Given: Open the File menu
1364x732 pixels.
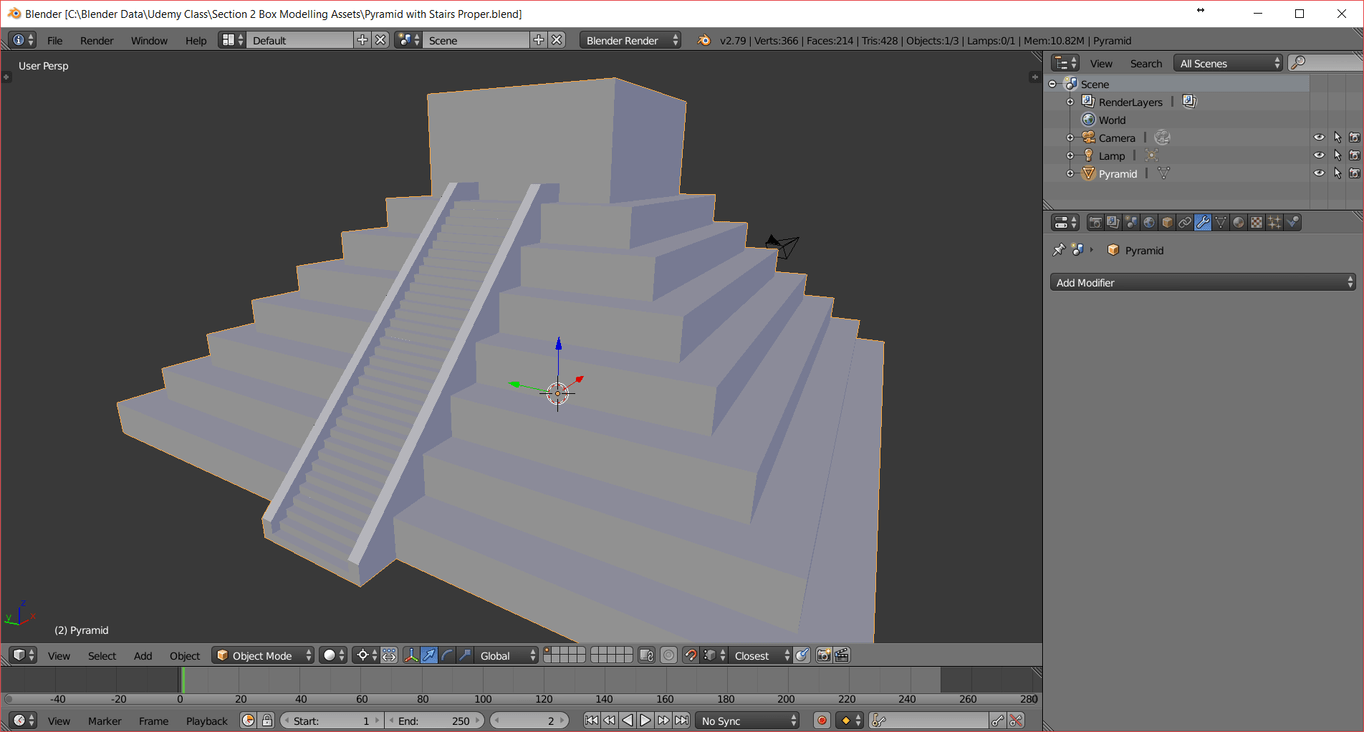Looking at the screenshot, I should coord(55,40).
